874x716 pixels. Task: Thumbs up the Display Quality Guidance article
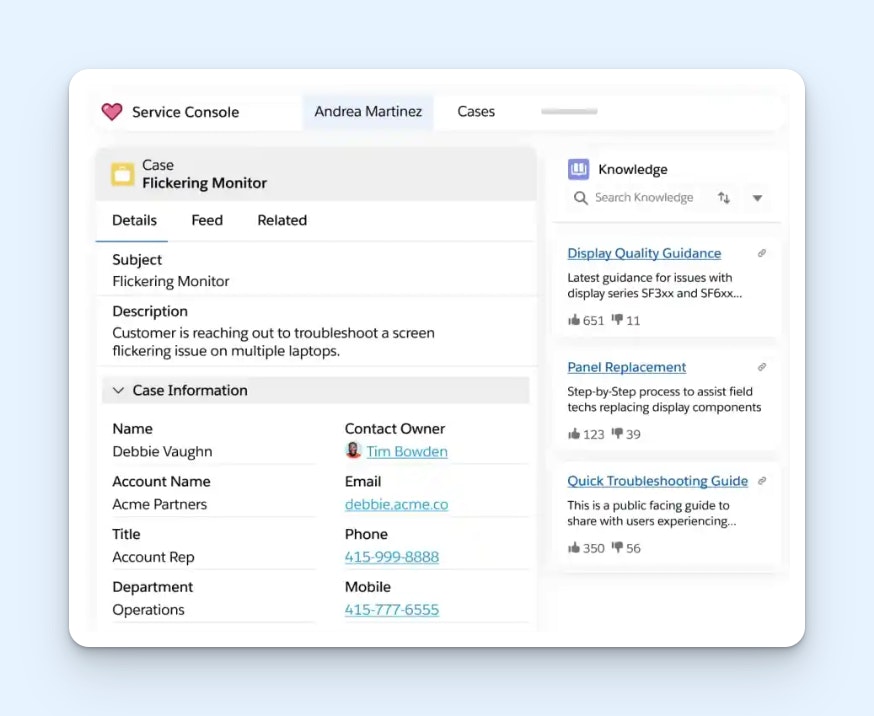(574, 321)
